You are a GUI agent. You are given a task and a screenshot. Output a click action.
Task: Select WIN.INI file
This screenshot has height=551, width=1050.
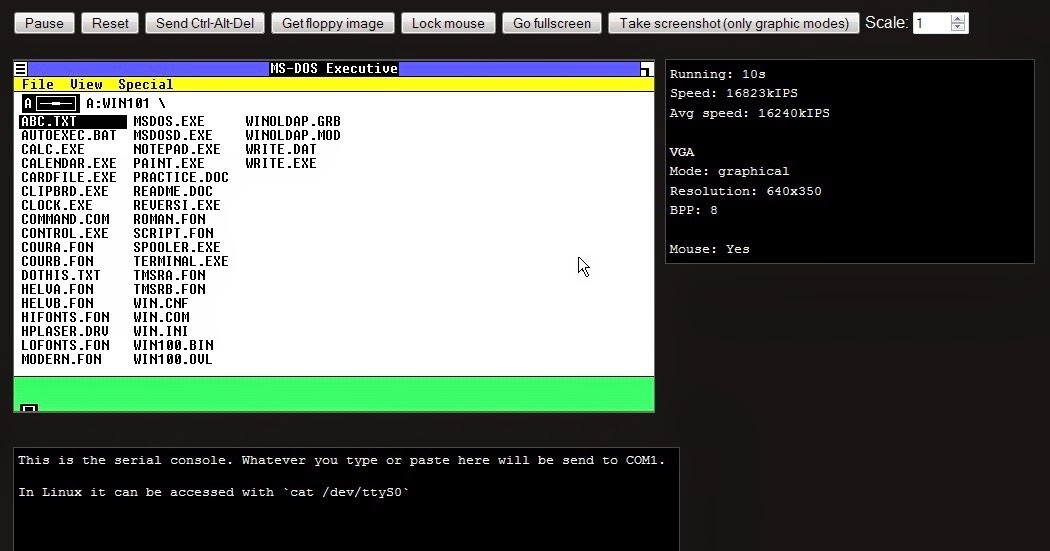tap(161, 332)
